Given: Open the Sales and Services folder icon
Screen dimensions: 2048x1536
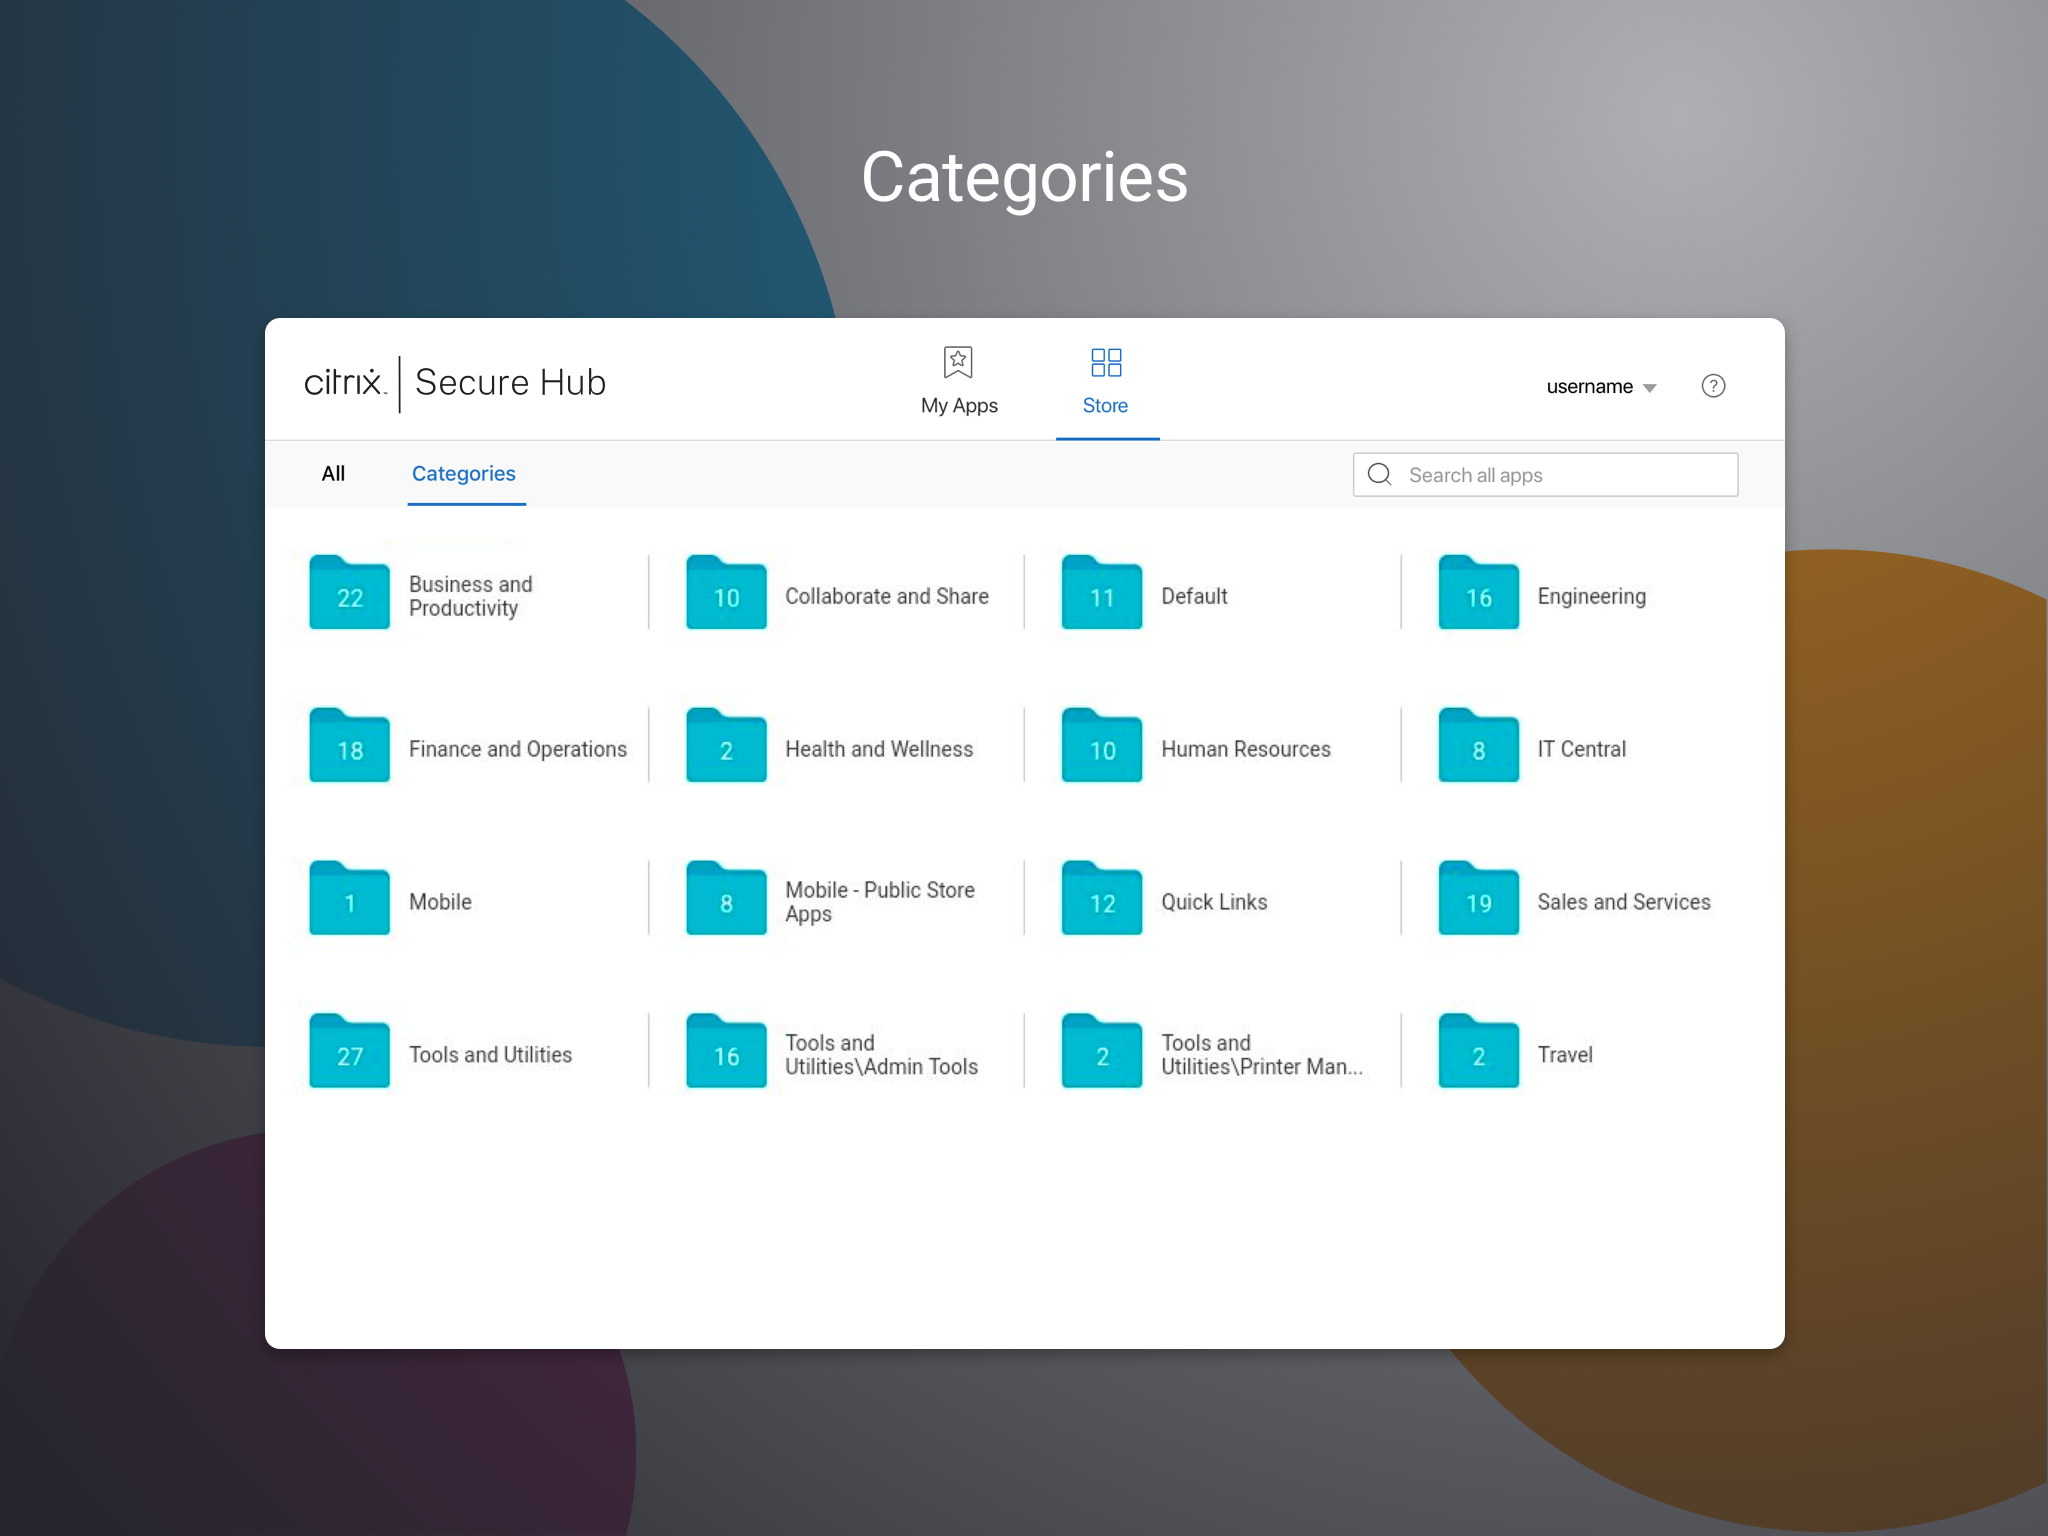Looking at the screenshot, I should 1478,898.
